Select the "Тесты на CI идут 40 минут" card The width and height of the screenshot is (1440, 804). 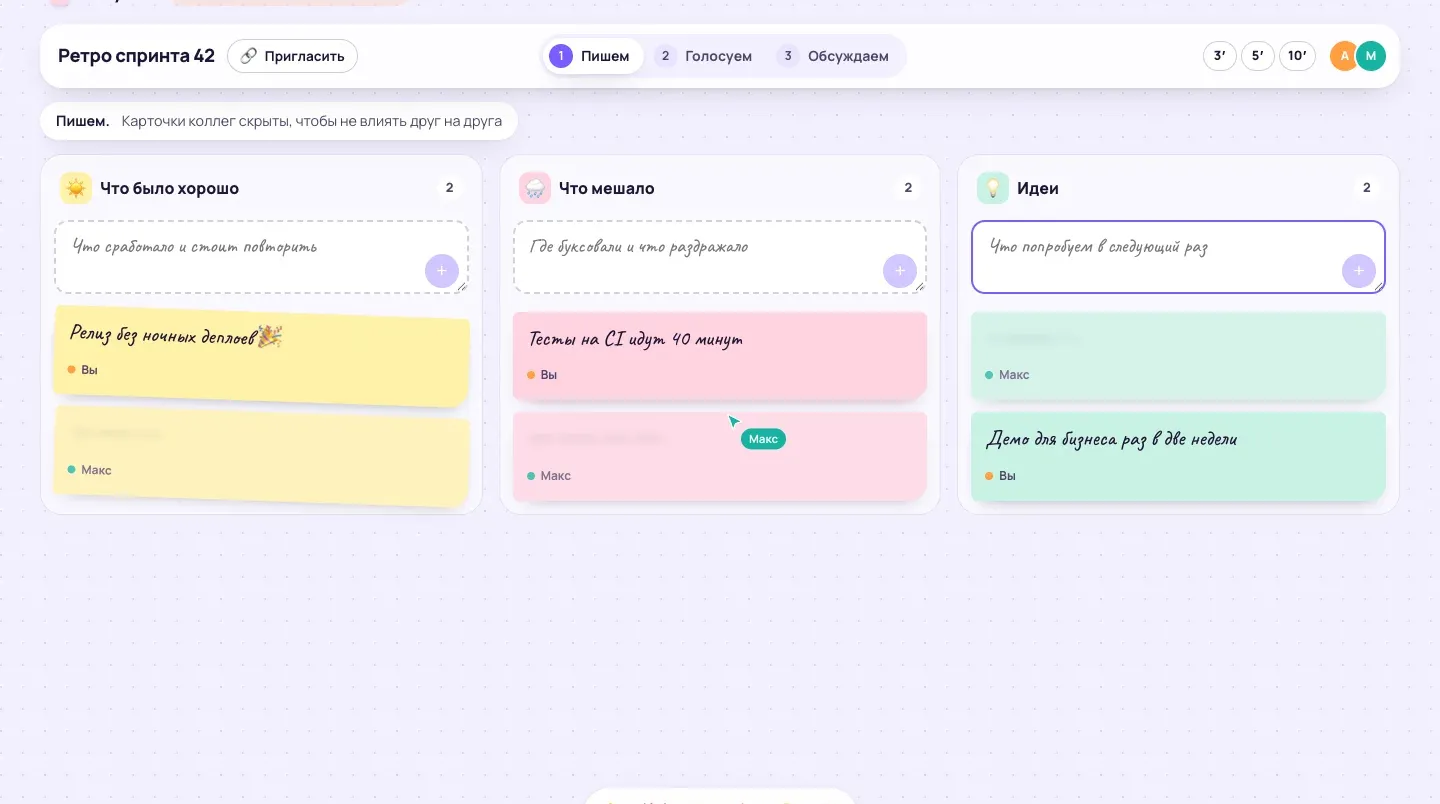[720, 356]
